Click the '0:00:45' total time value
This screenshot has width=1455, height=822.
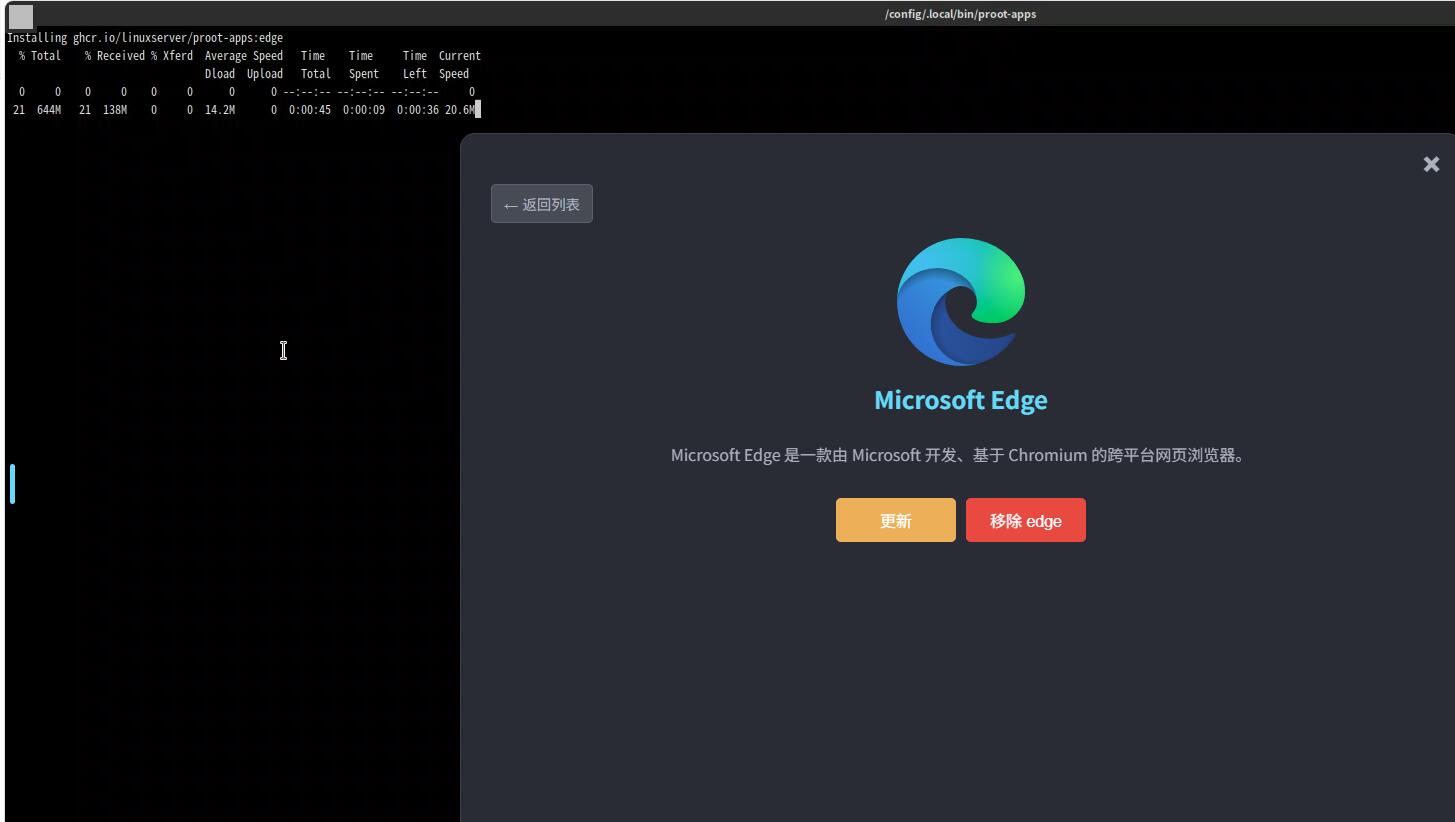310,110
